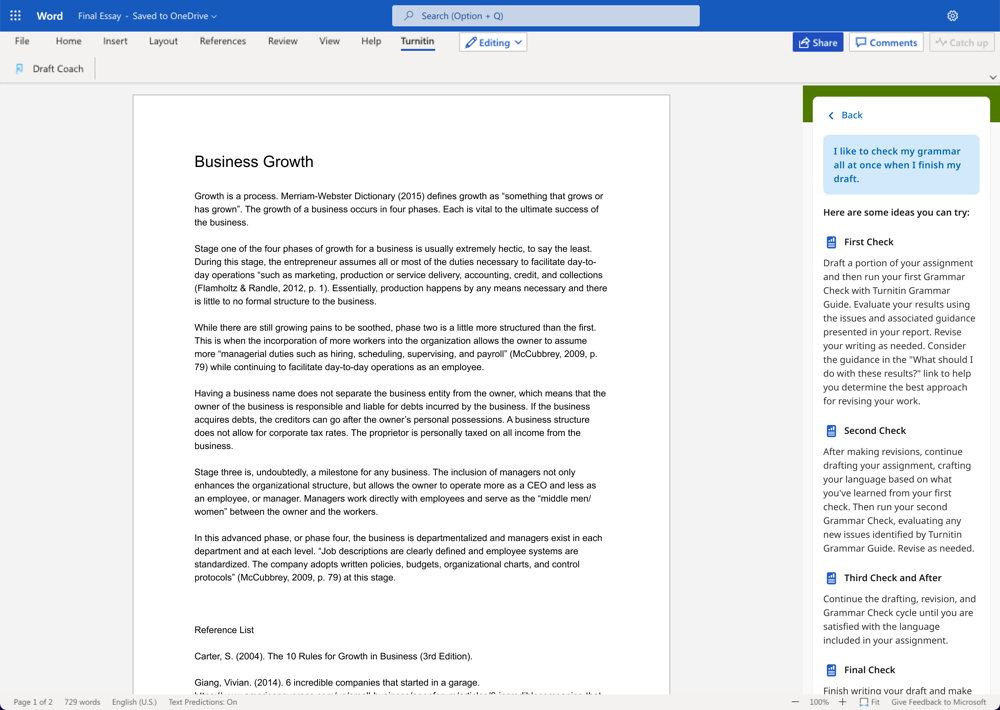Open the File menu
Image resolution: width=1000 pixels, height=710 pixels.
pyautogui.click(x=22, y=41)
